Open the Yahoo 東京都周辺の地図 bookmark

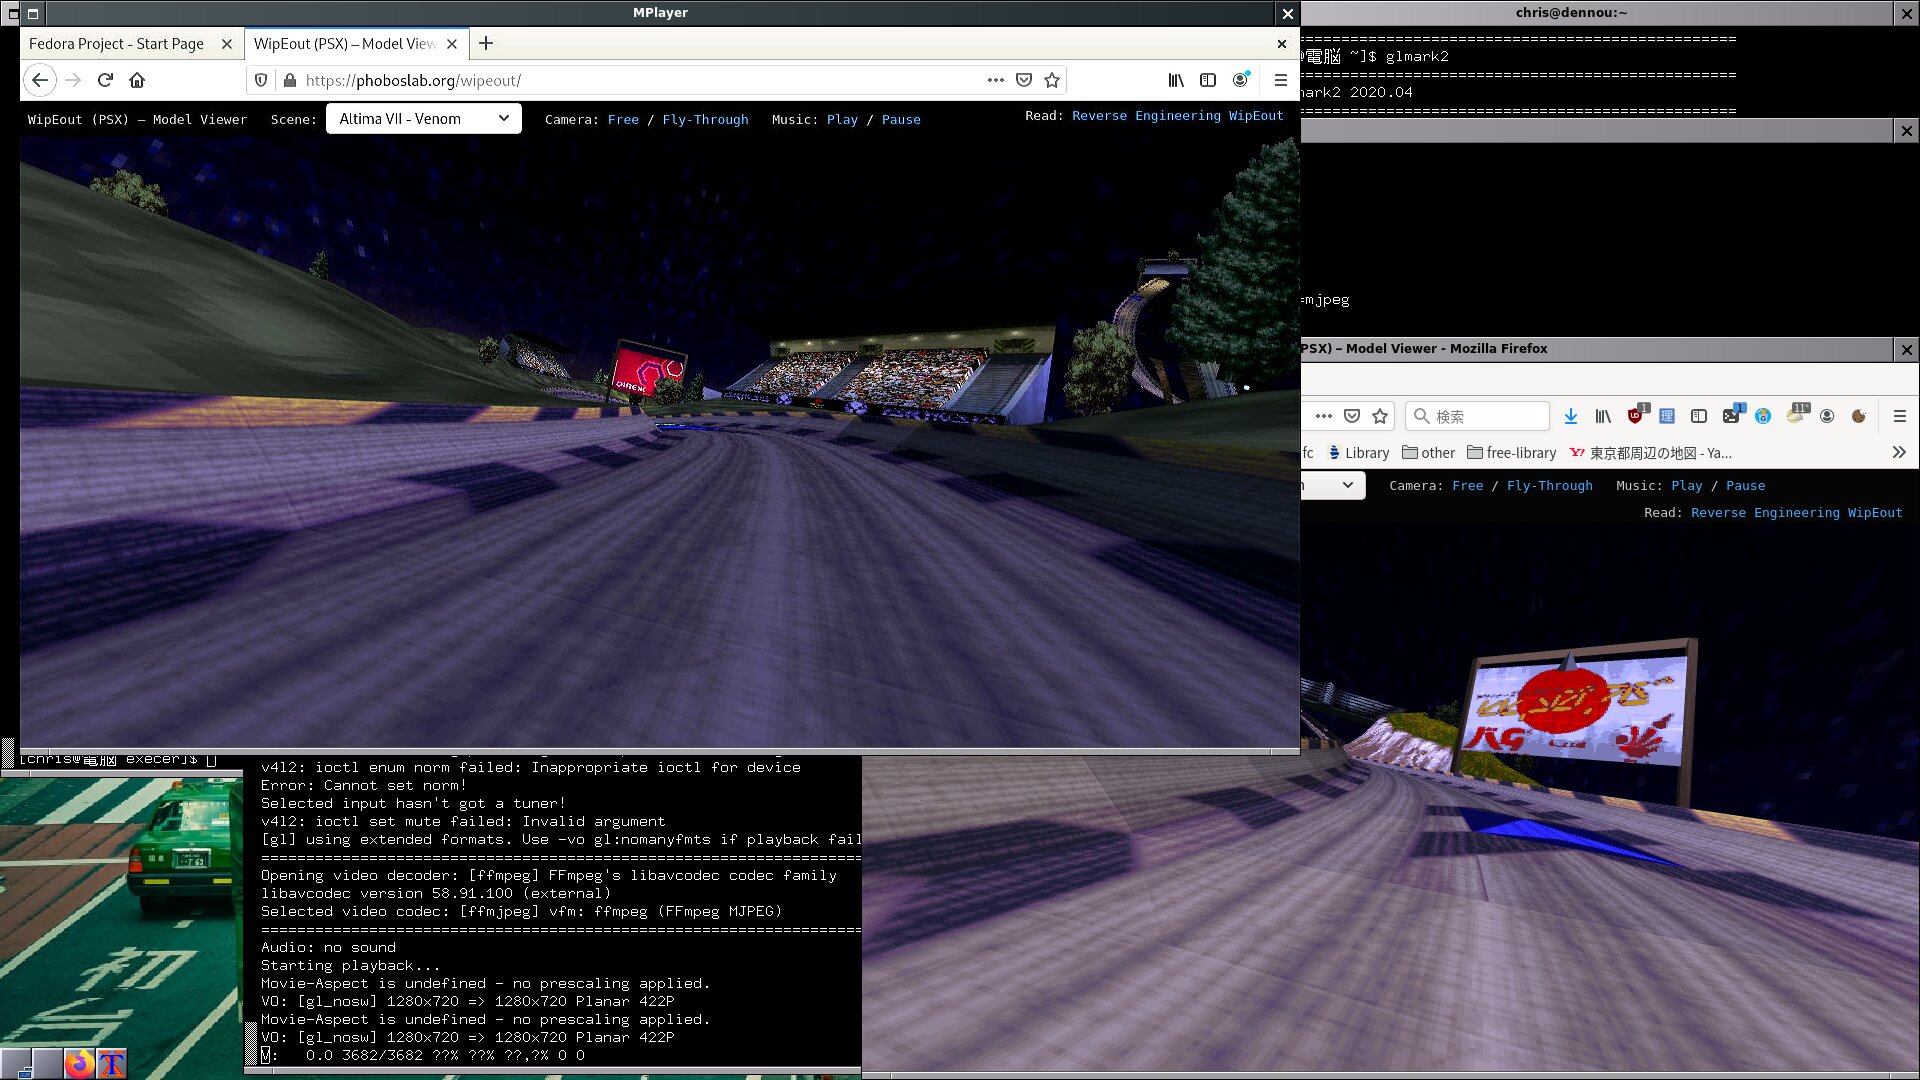pos(1650,453)
